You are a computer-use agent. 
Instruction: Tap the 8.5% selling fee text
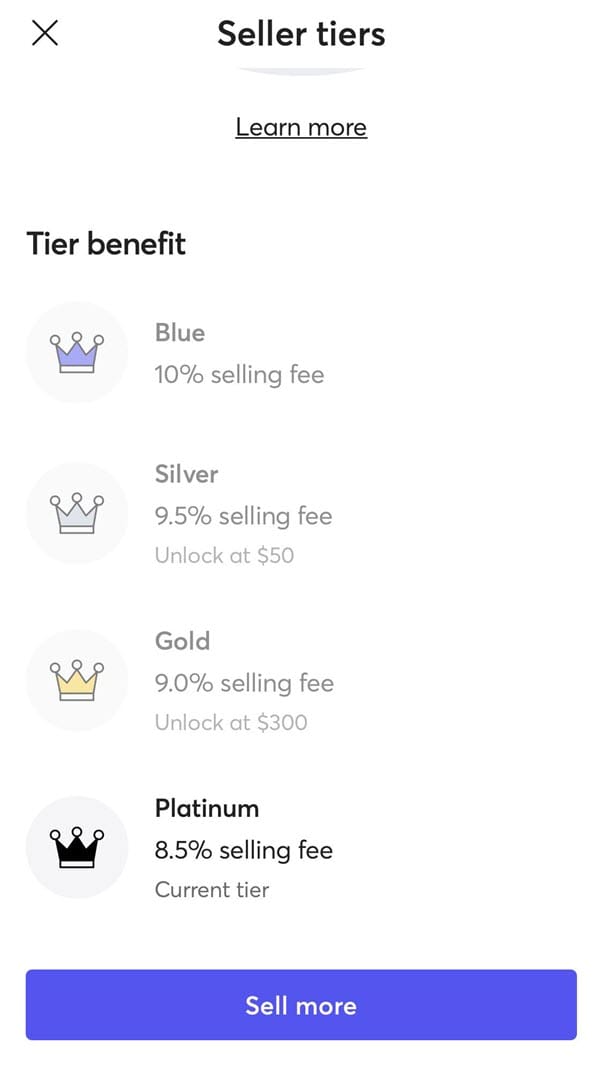tap(243, 850)
